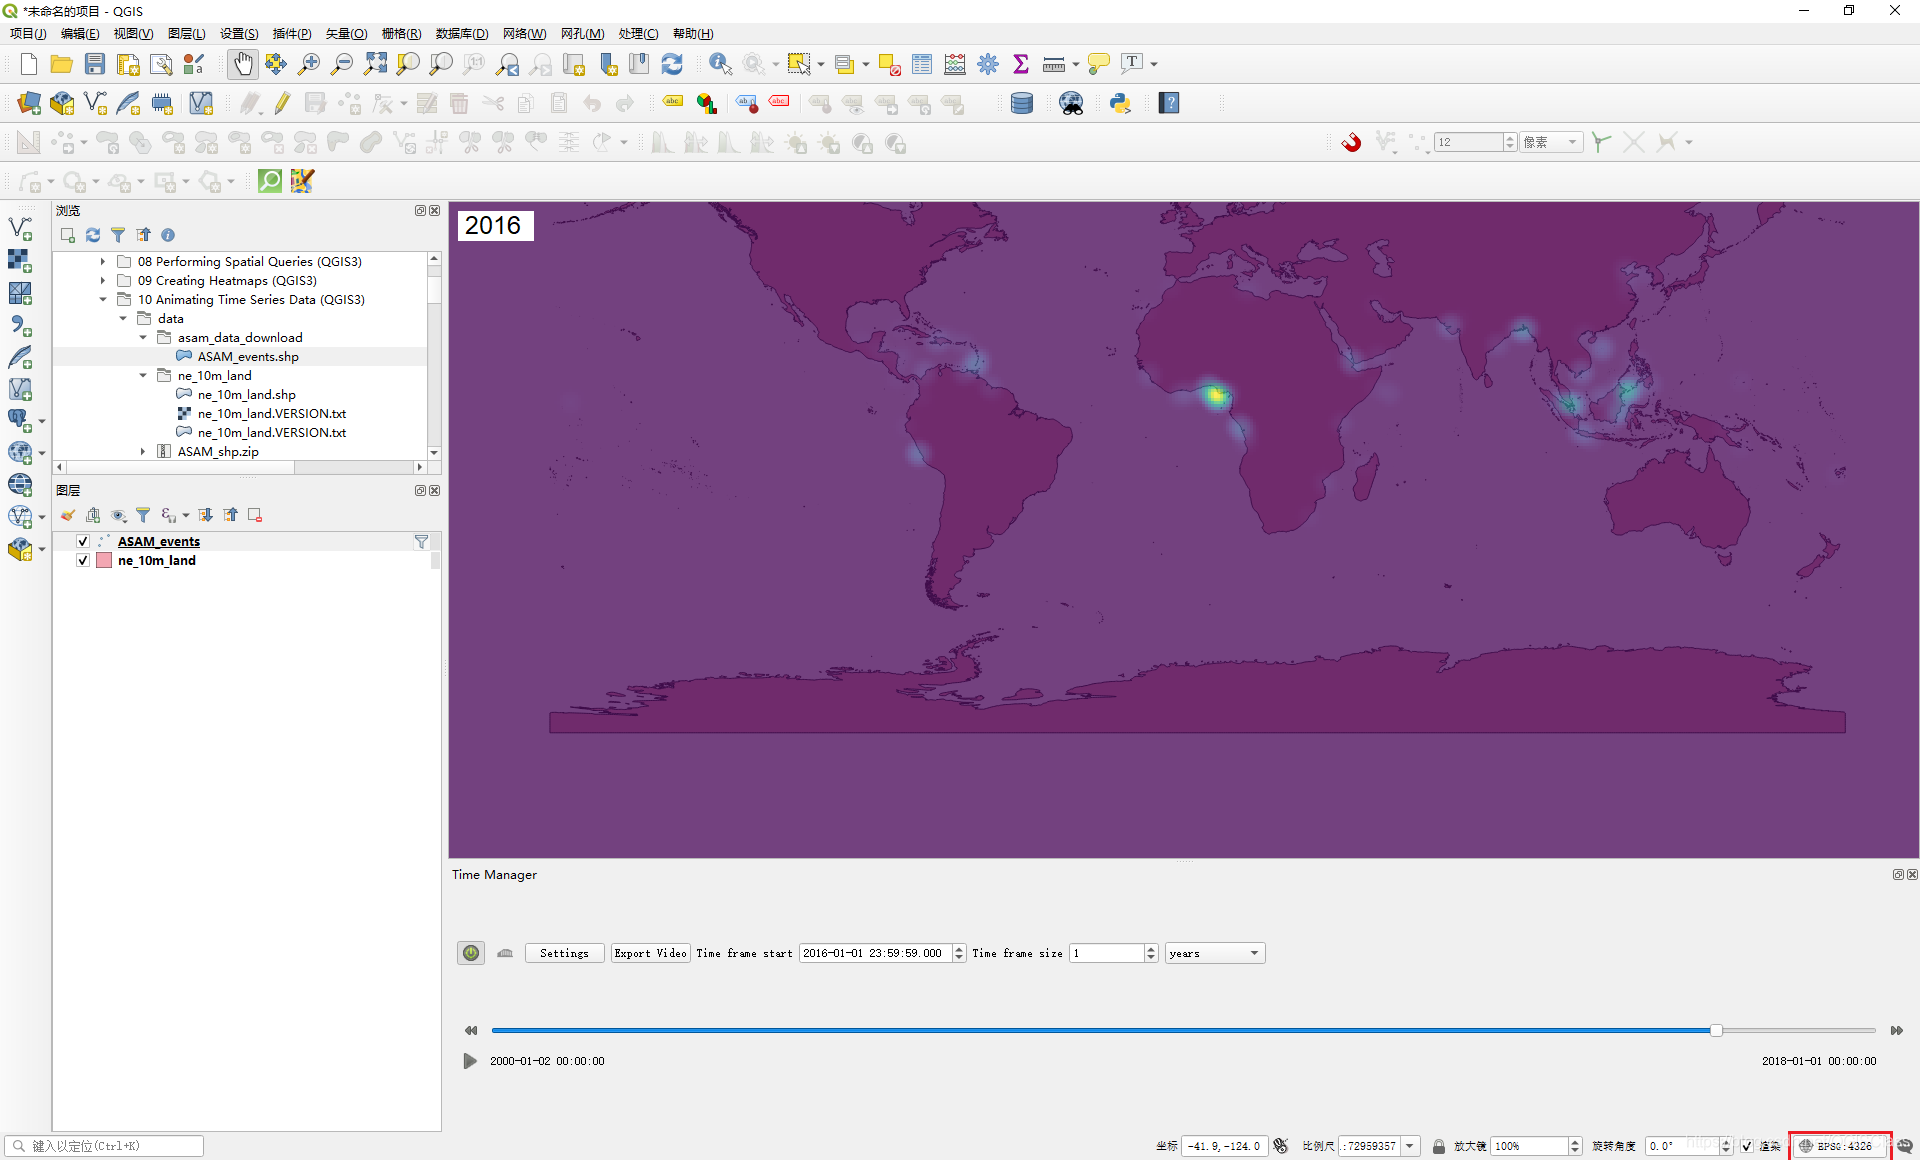Enable snapping with the magnet icon
Image resolution: width=1920 pixels, height=1160 pixels.
tap(1352, 142)
